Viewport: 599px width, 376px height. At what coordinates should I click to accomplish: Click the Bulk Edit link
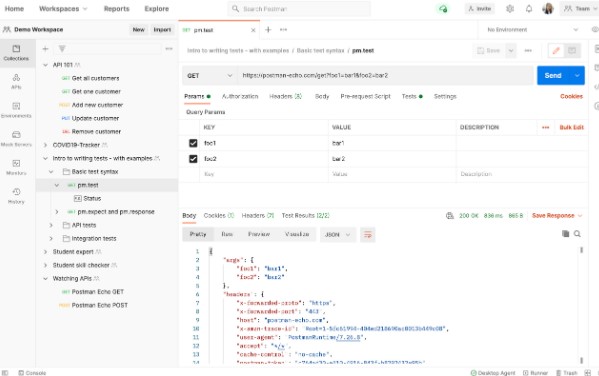click(571, 127)
